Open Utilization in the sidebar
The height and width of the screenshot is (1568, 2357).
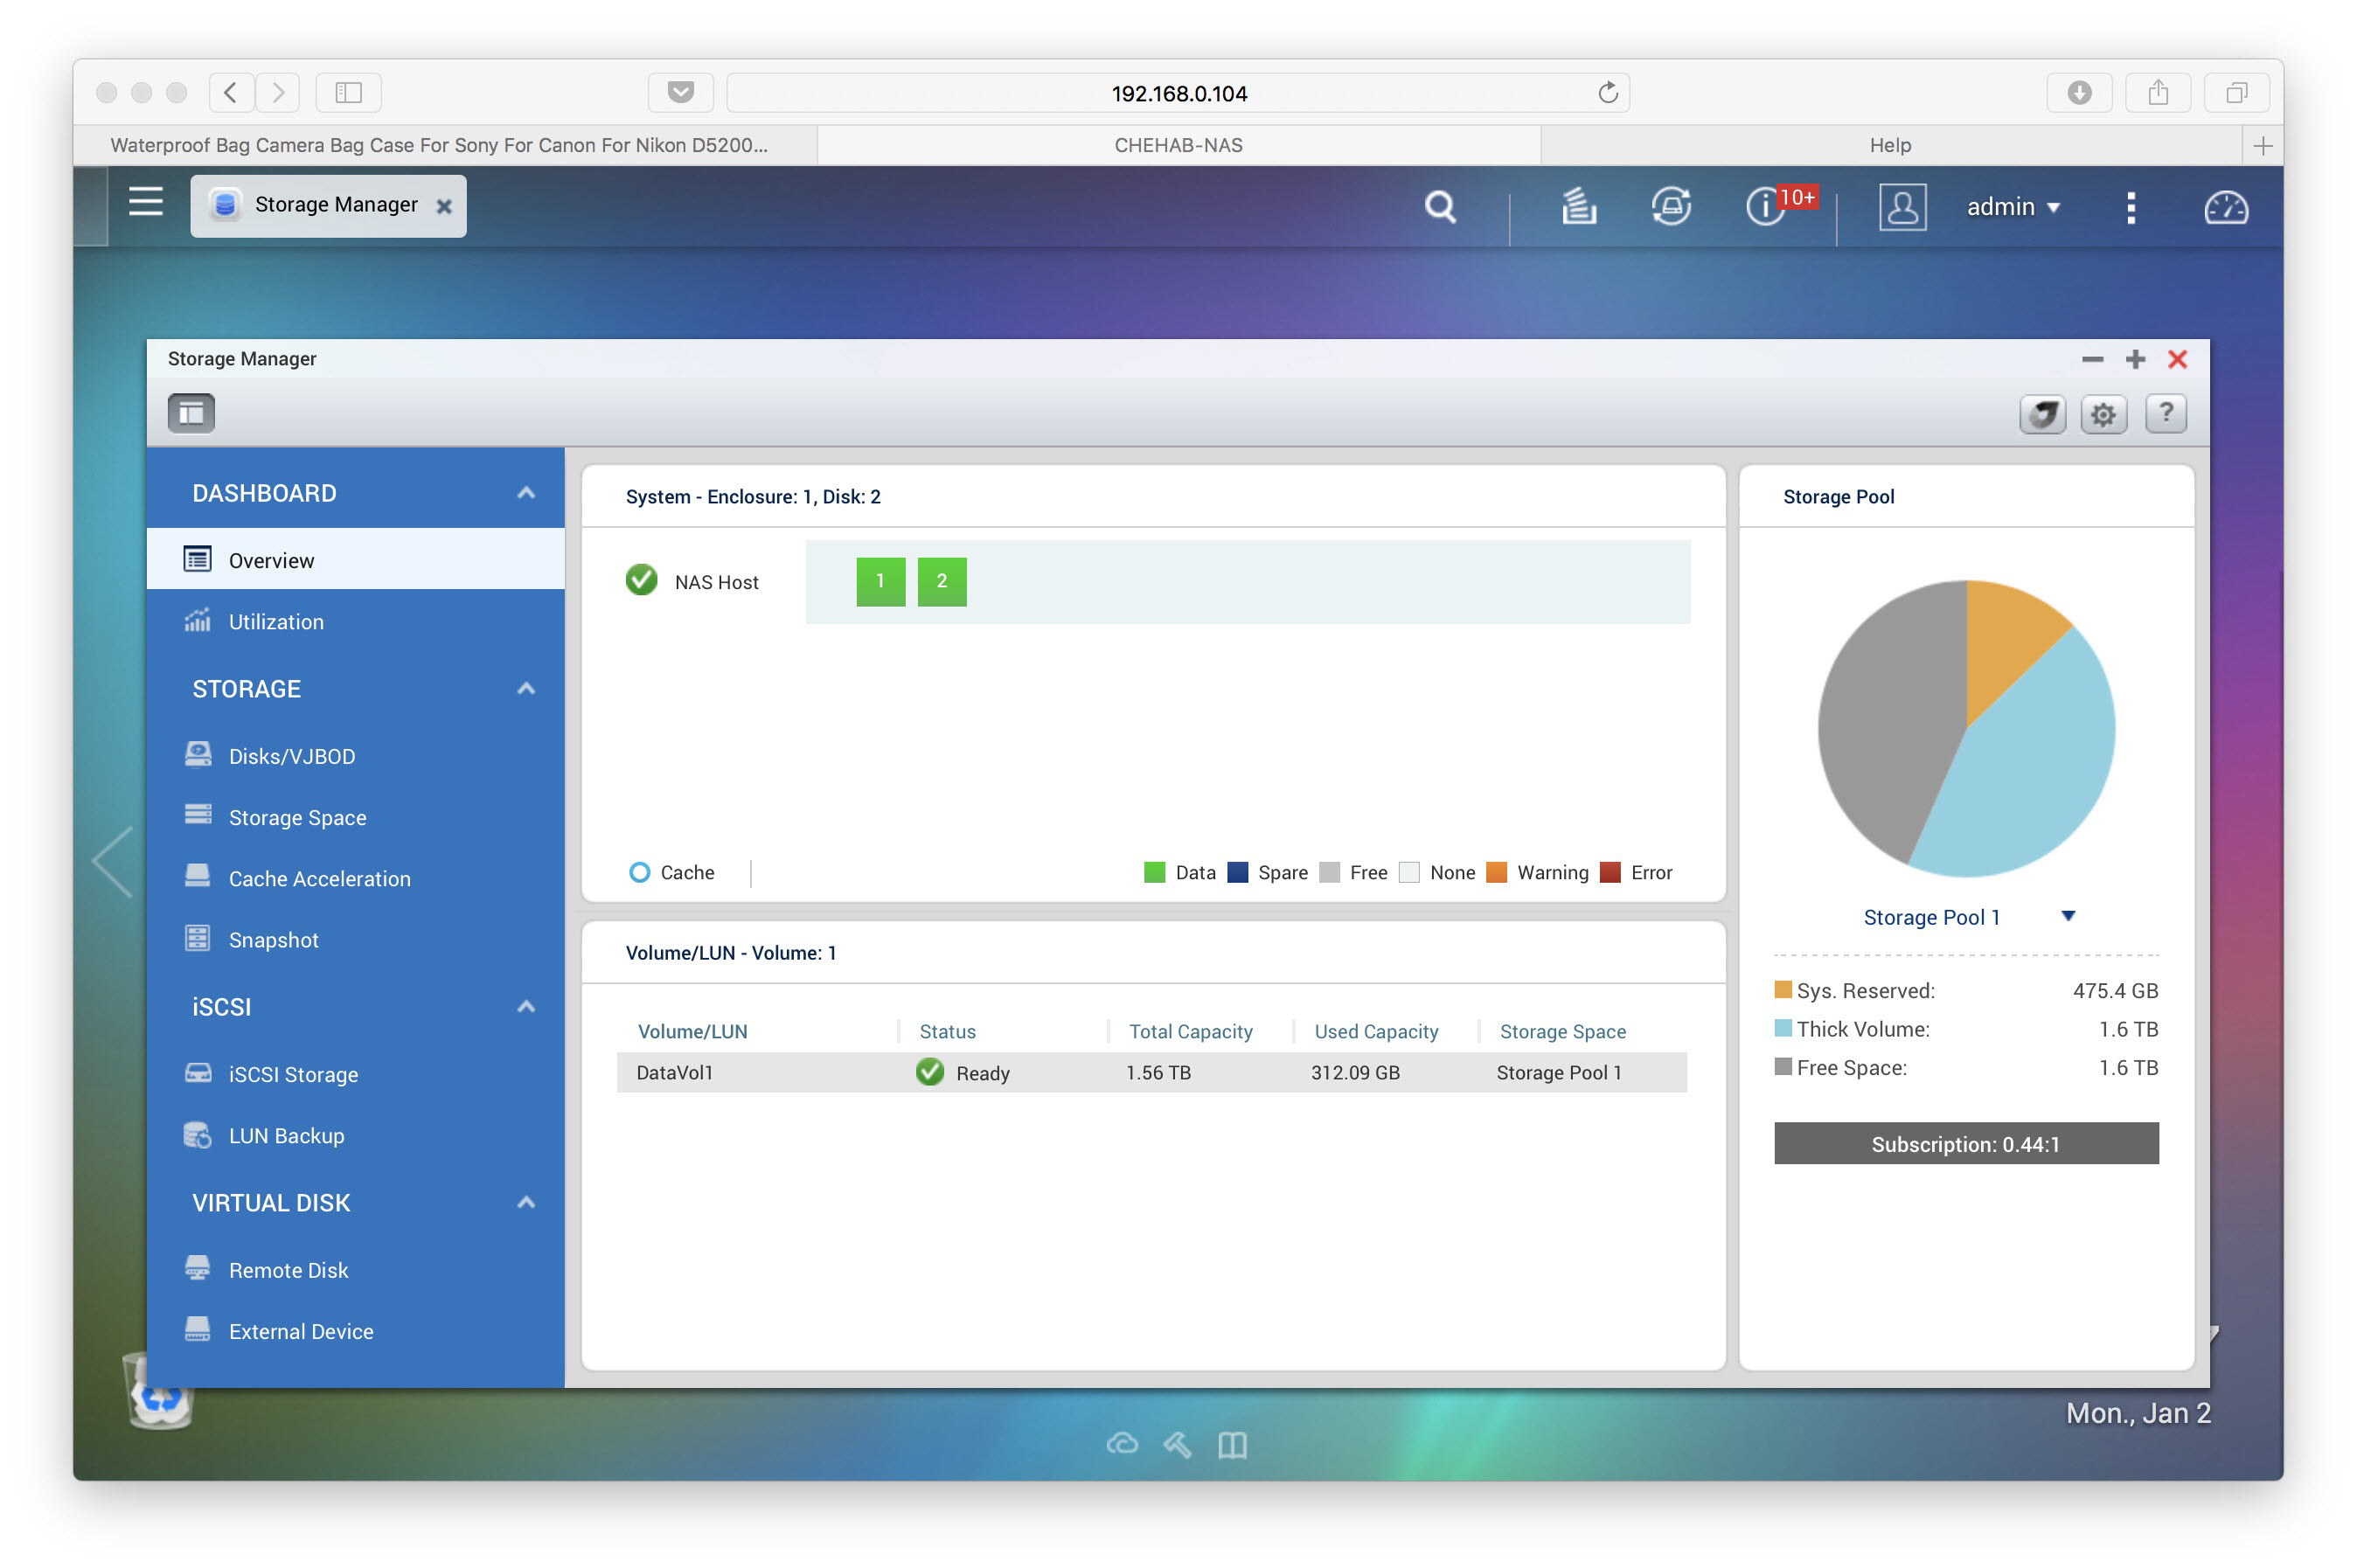[x=355, y=621]
